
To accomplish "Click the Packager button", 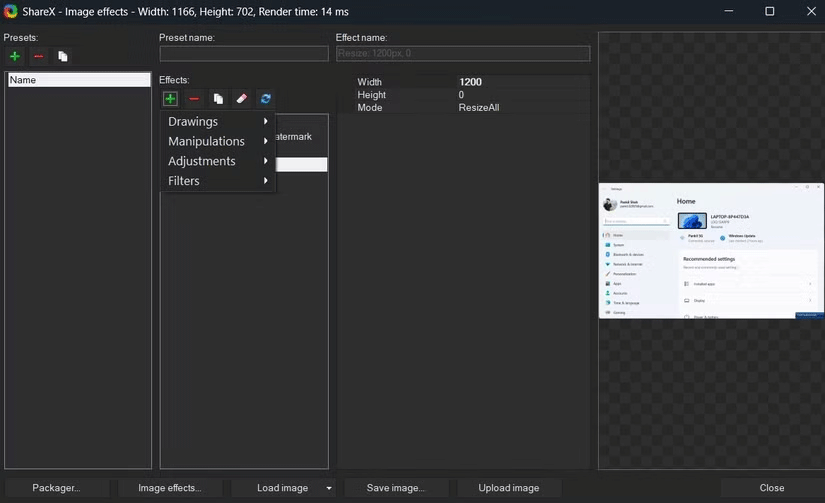I will coord(56,488).
